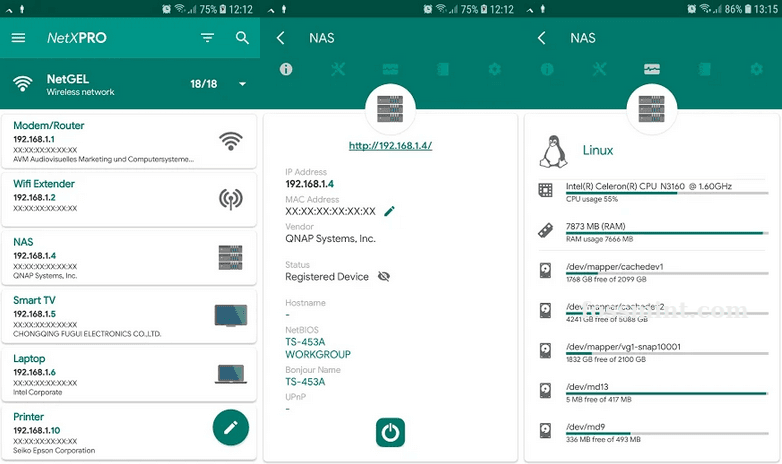Select tools wrench tab in right NAS screen
Image resolution: width=782 pixels, height=464 pixels.
coord(599,69)
